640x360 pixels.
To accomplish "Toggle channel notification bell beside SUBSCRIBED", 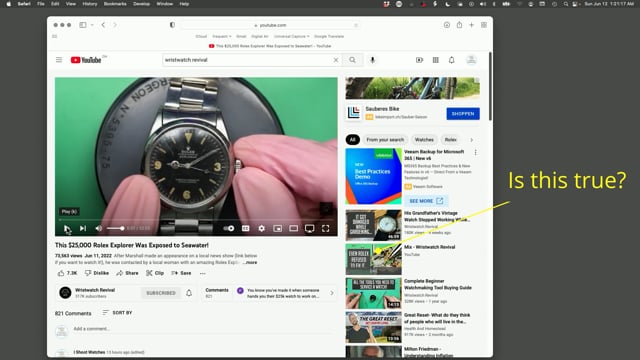I will click(189, 293).
